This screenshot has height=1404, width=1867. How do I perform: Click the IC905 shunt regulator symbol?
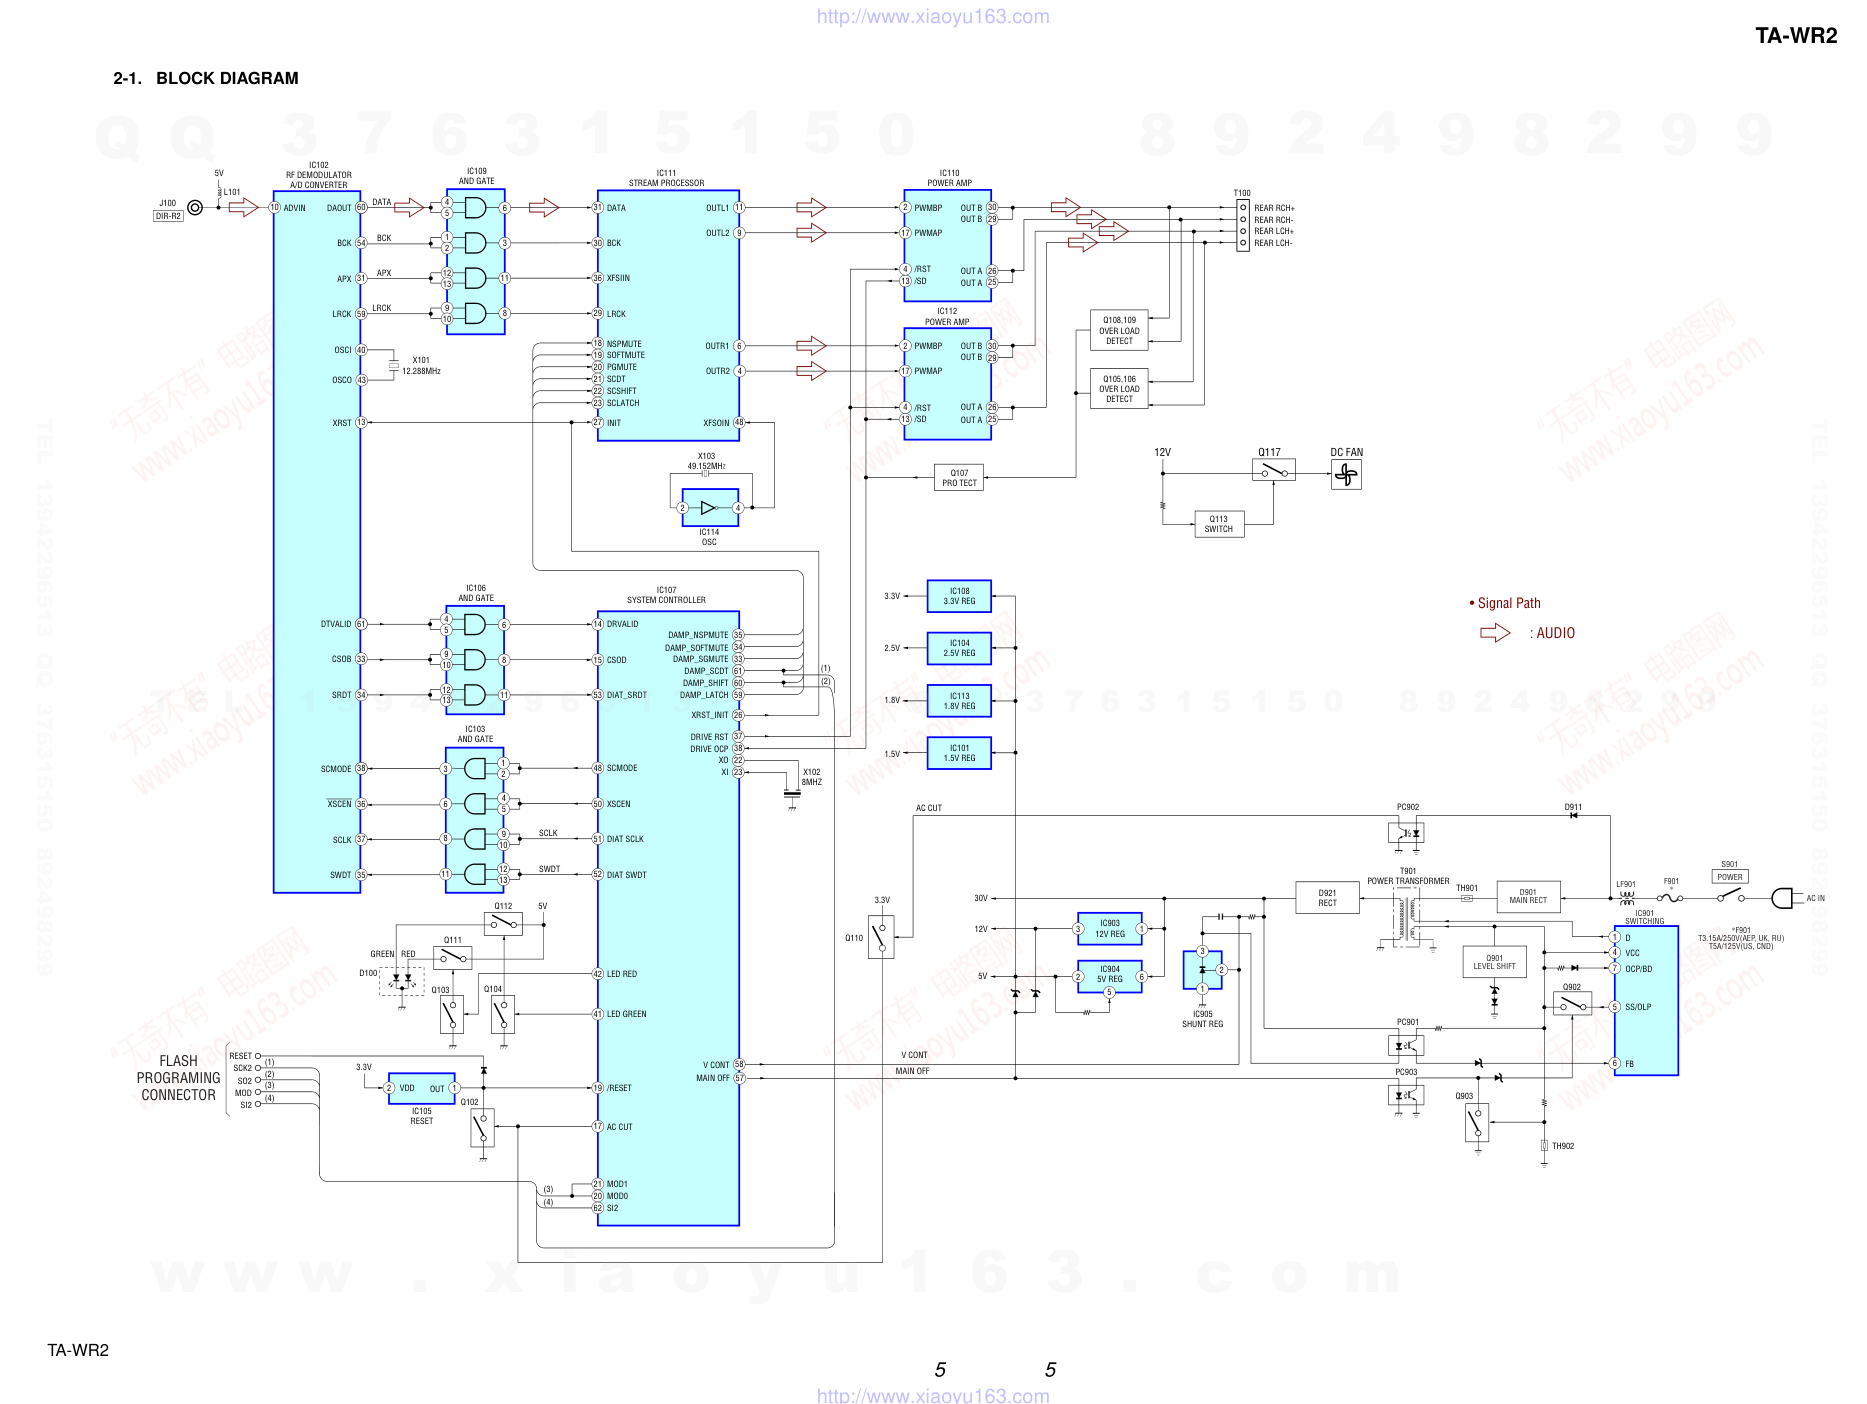point(1203,970)
